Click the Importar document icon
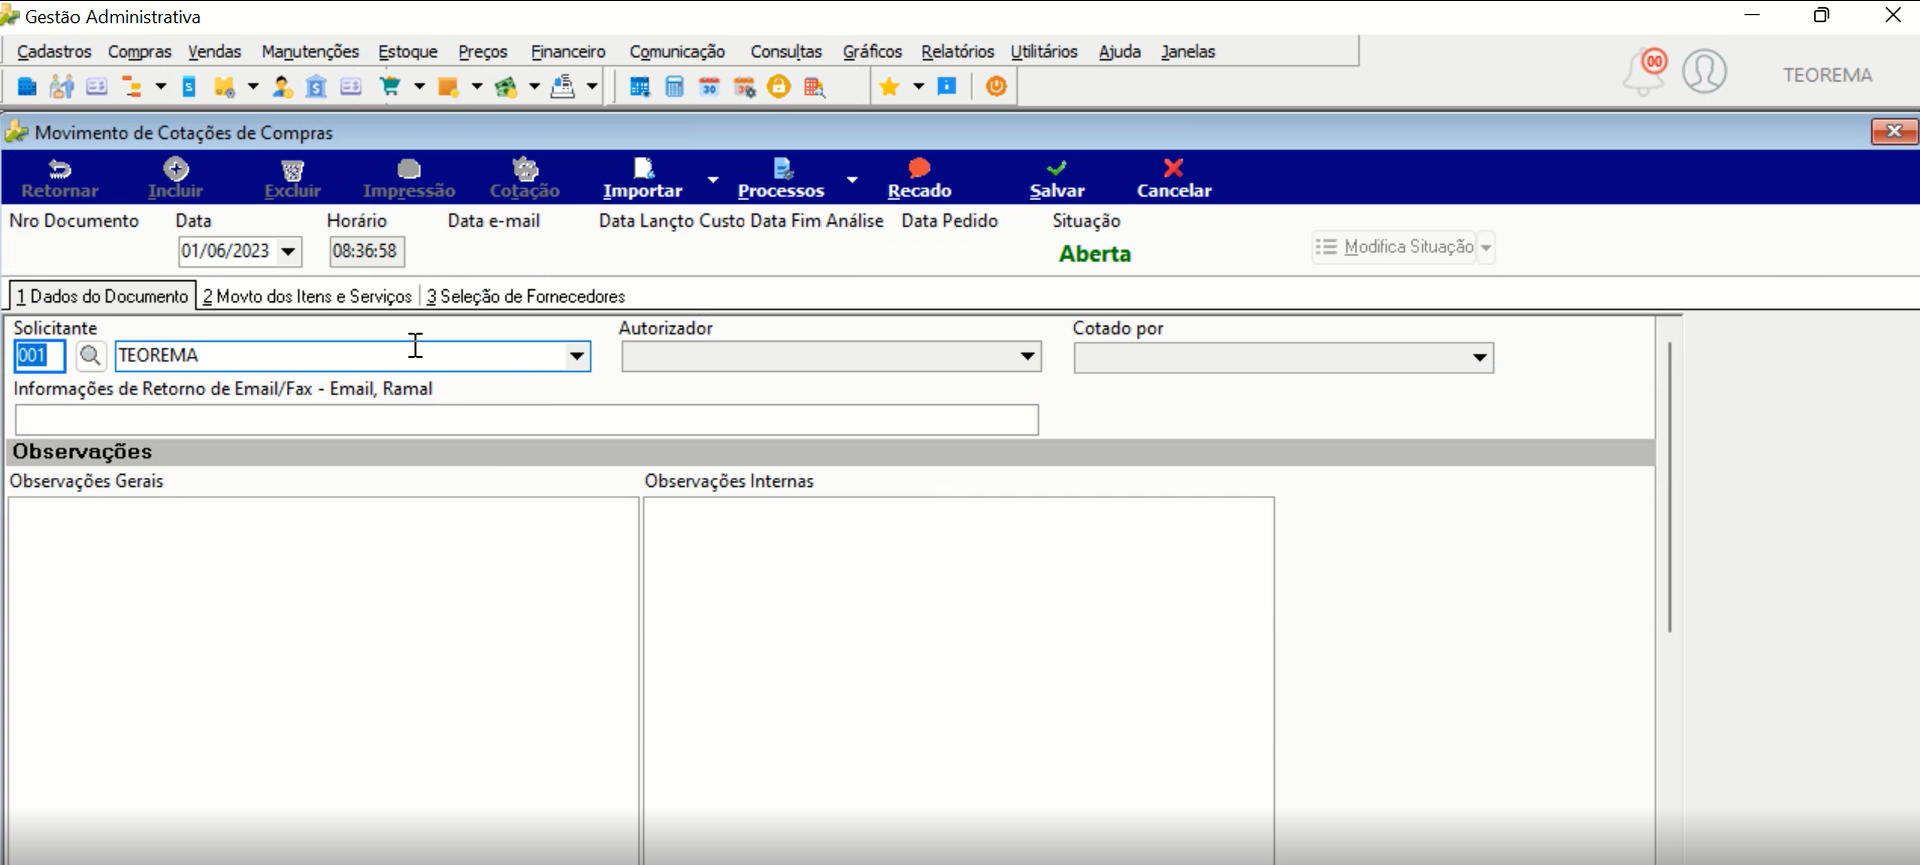The image size is (1920, 865). [x=643, y=168]
